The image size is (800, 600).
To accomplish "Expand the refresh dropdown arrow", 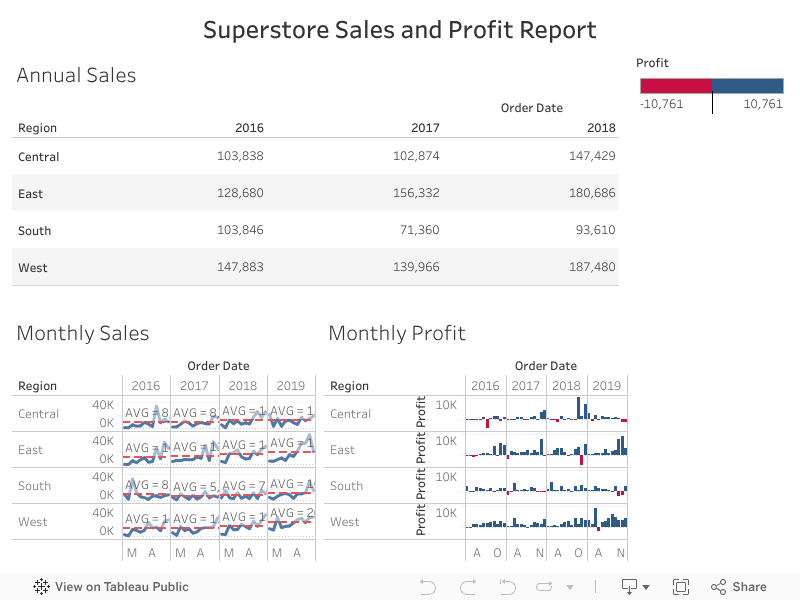I will coord(570,588).
